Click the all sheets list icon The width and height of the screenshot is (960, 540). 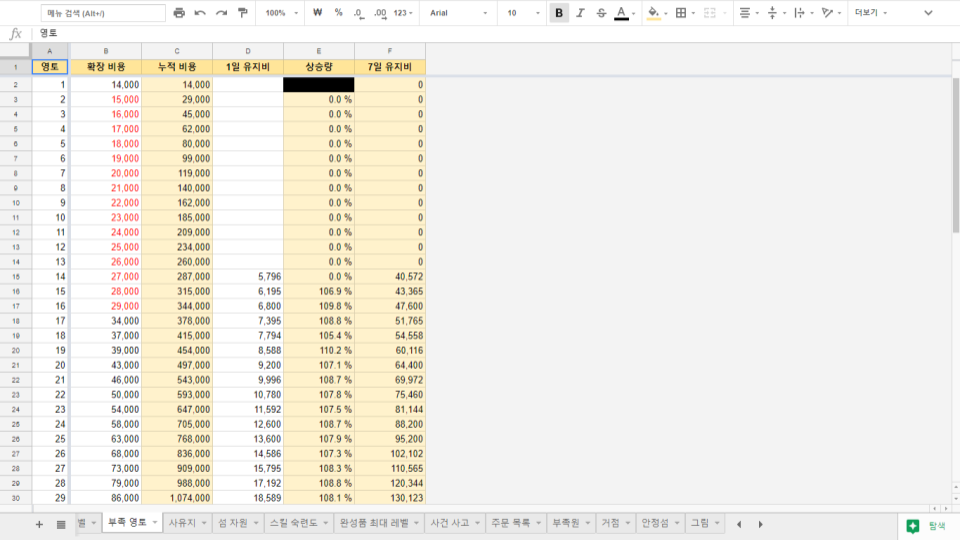tap(61, 524)
